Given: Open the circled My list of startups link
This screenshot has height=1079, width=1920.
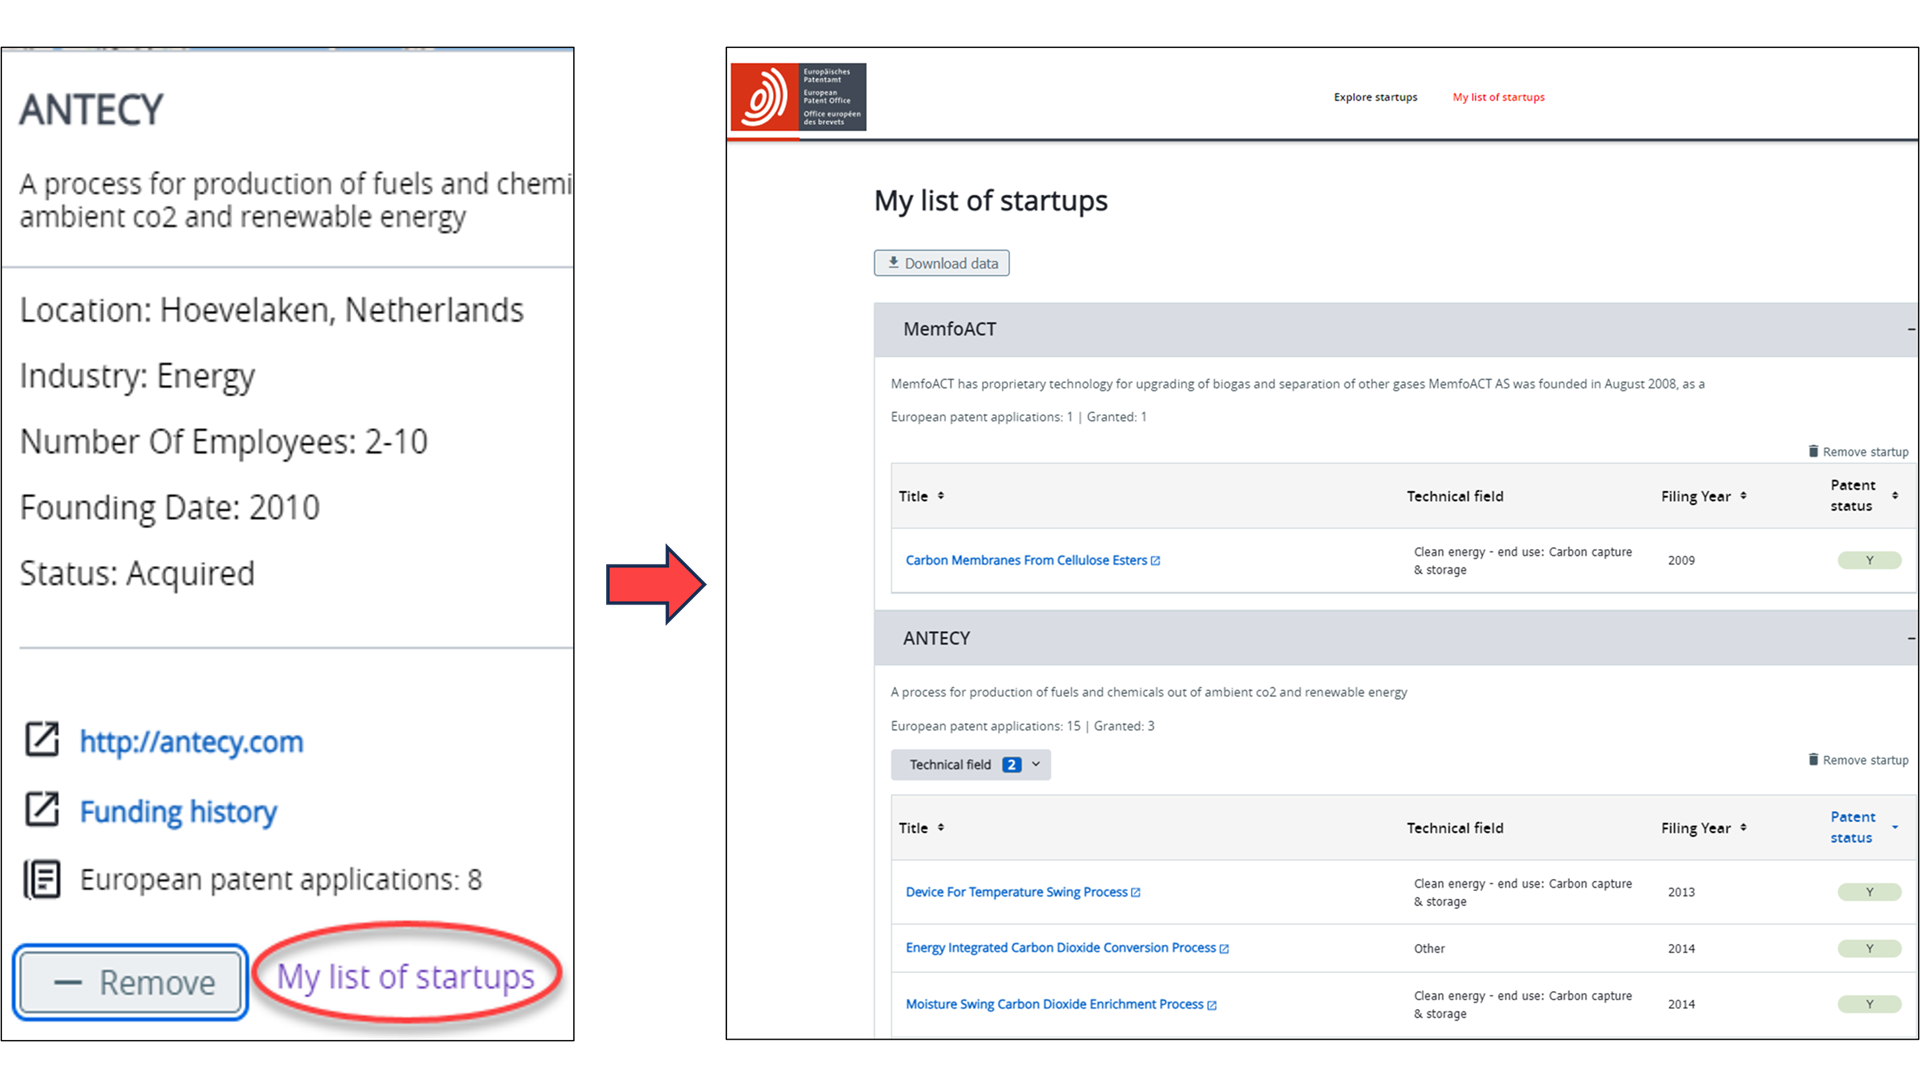Looking at the screenshot, I should (x=406, y=977).
